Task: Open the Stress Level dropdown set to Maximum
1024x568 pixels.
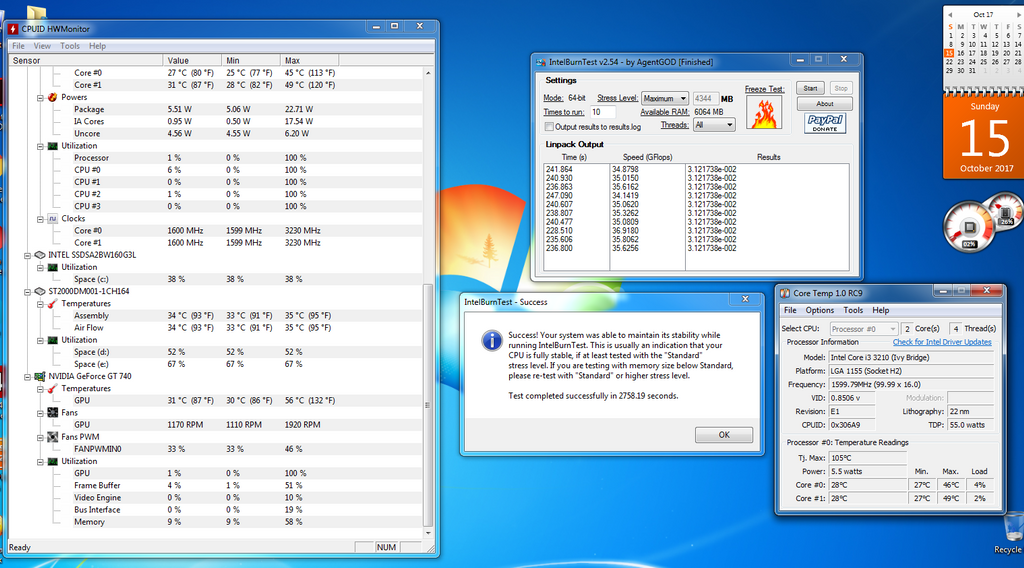Action: [x=665, y=99]
